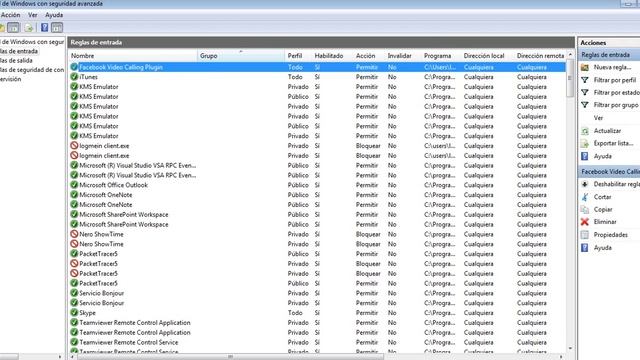This screenshot has height=360, width=640.
Task: Click the Actualizar refresh icon
Action: point(585,131)
